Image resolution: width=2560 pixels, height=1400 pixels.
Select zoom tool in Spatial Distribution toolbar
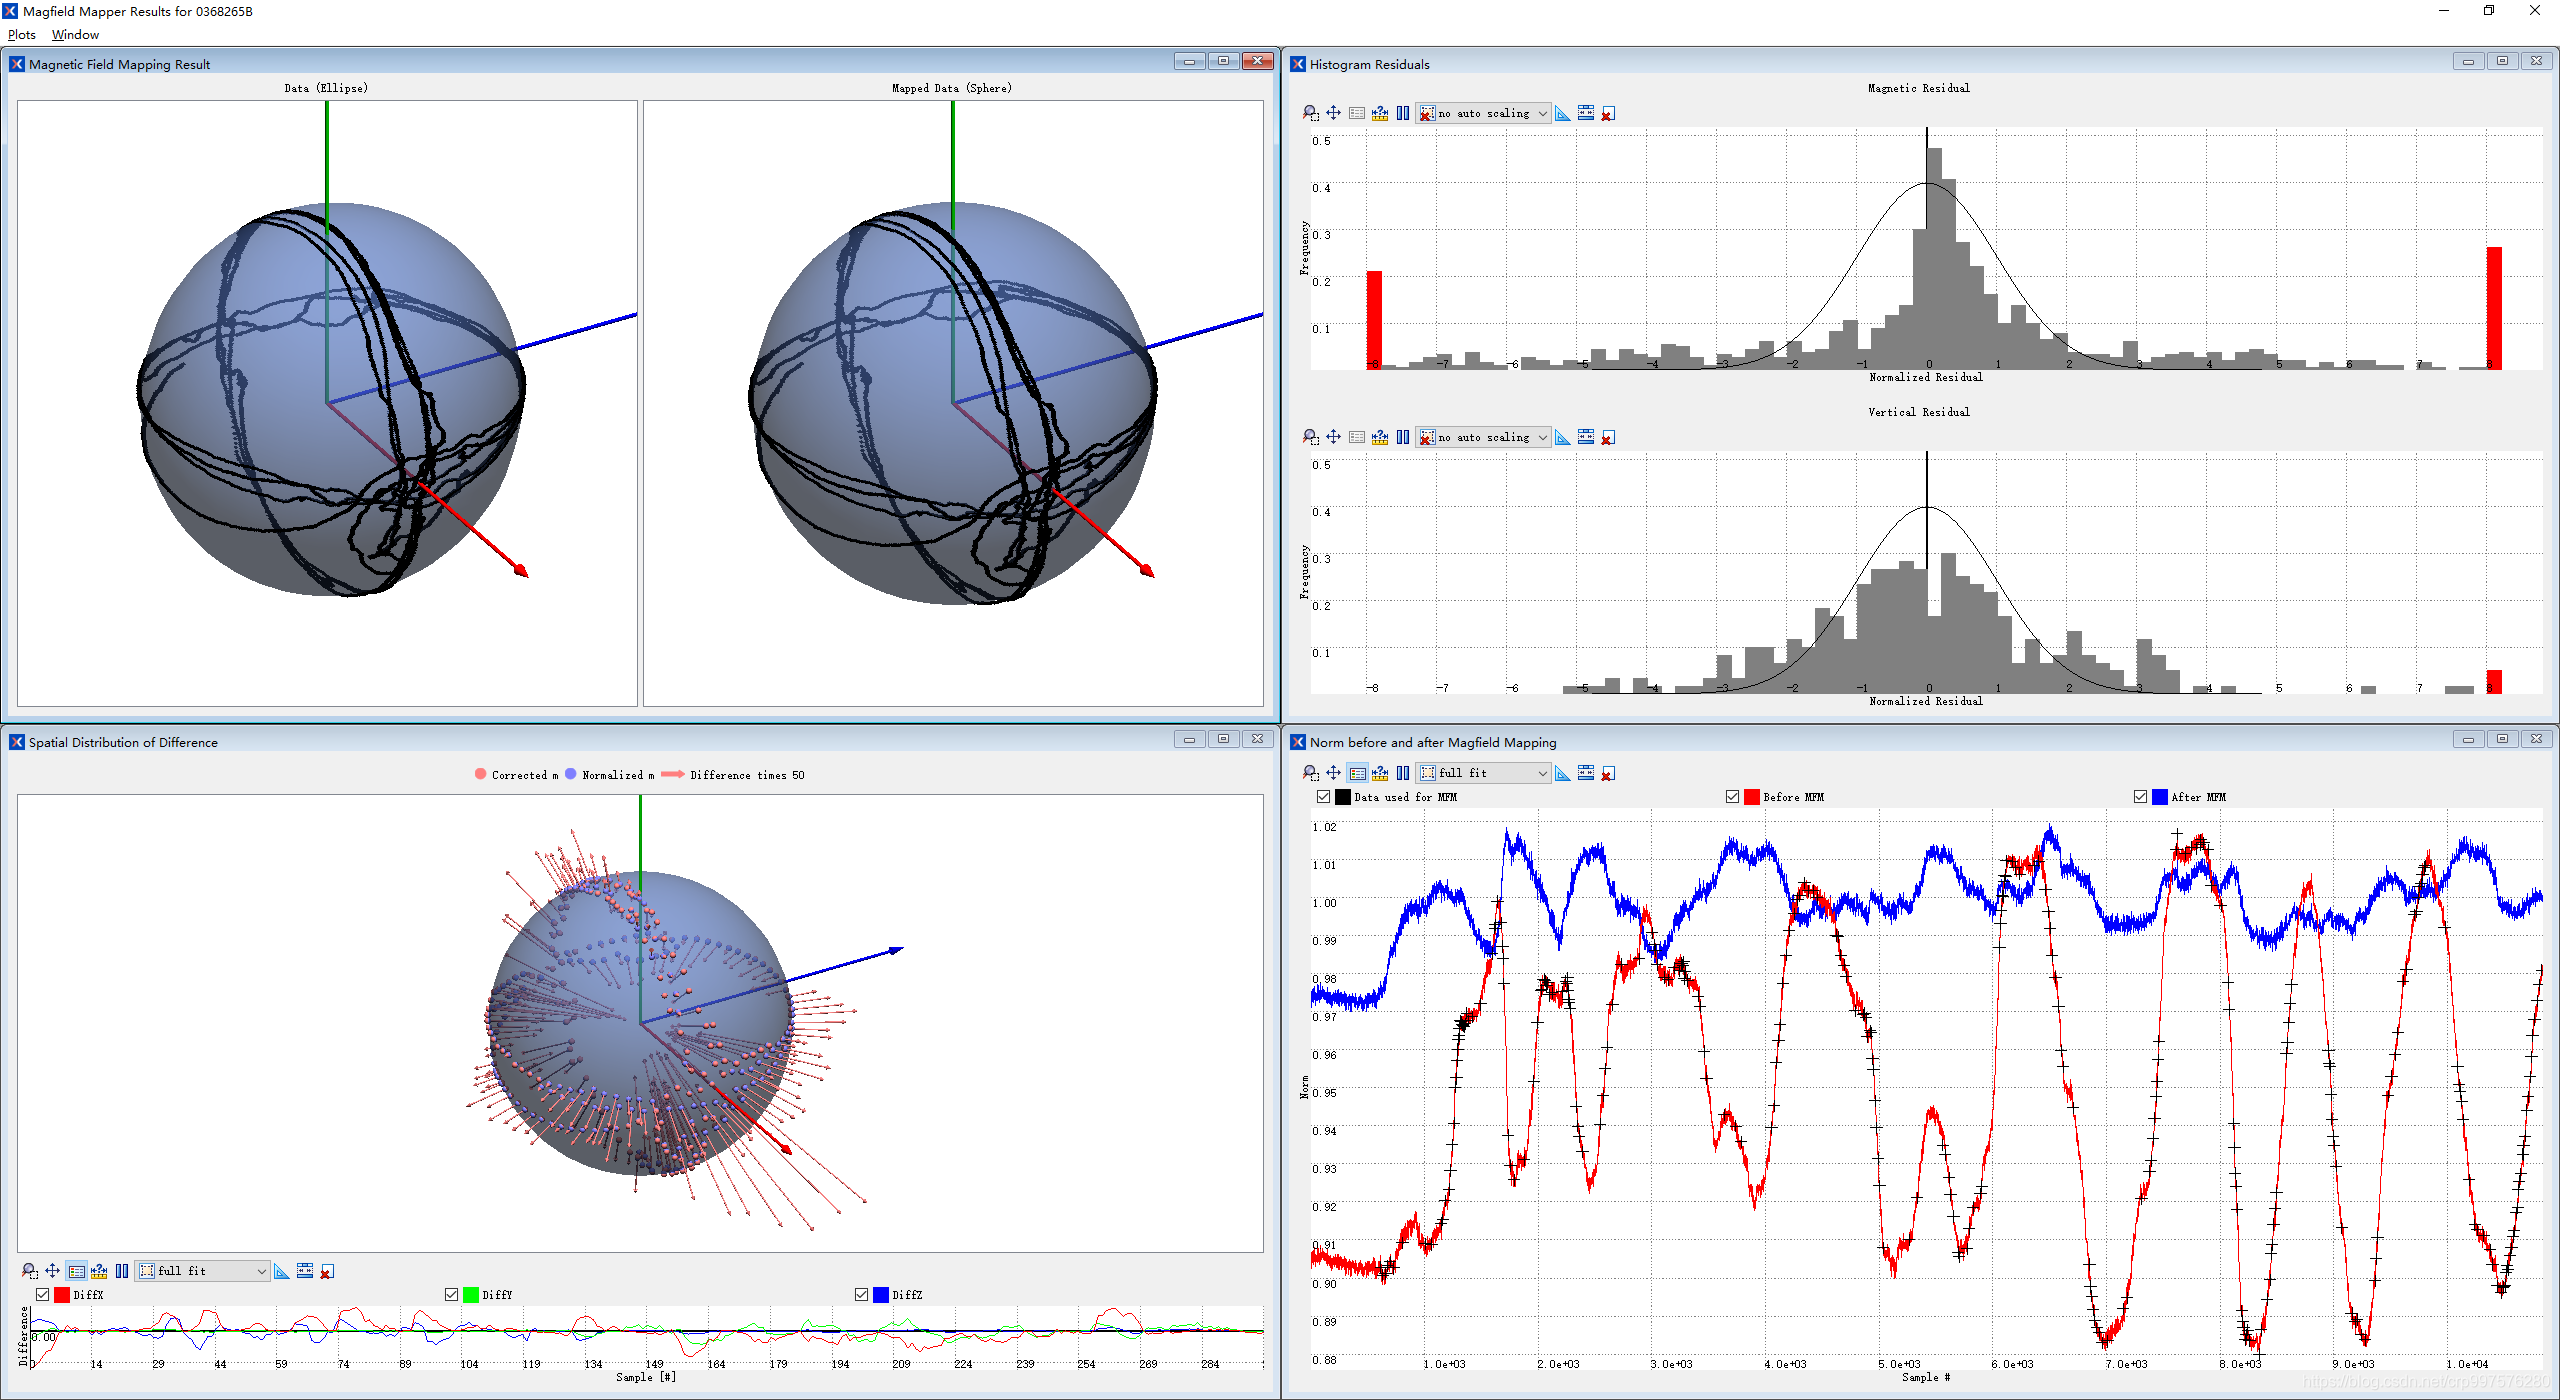click(x=29, y=1271)
